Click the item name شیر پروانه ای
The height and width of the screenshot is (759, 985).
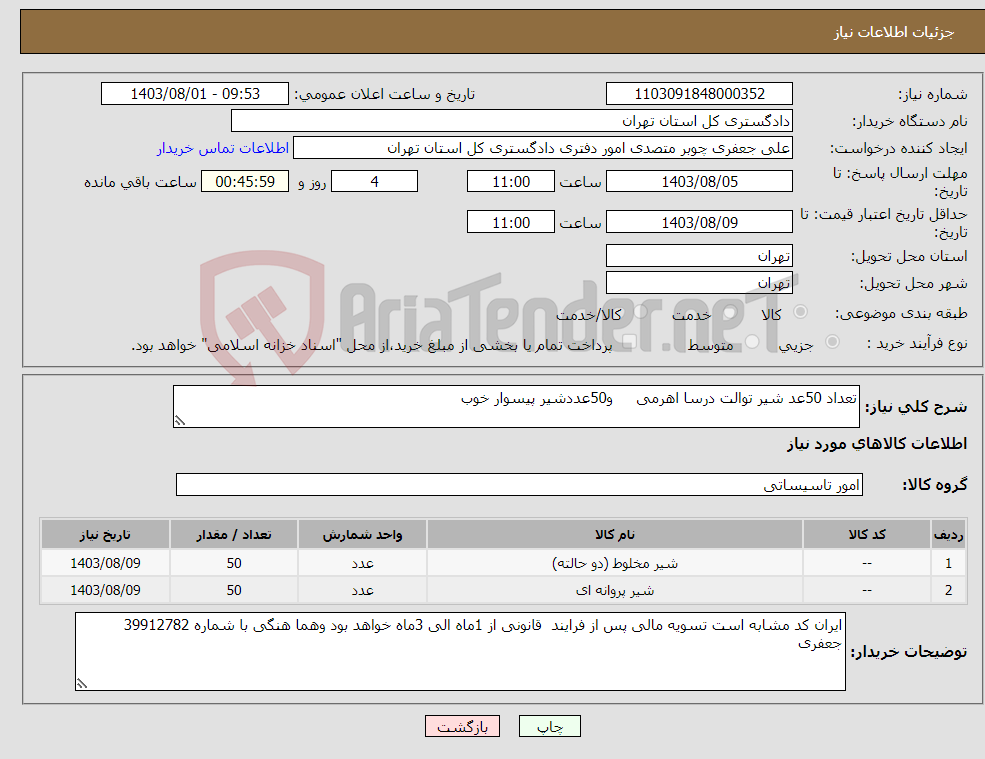pyautogui.click(x=615, y=591)
